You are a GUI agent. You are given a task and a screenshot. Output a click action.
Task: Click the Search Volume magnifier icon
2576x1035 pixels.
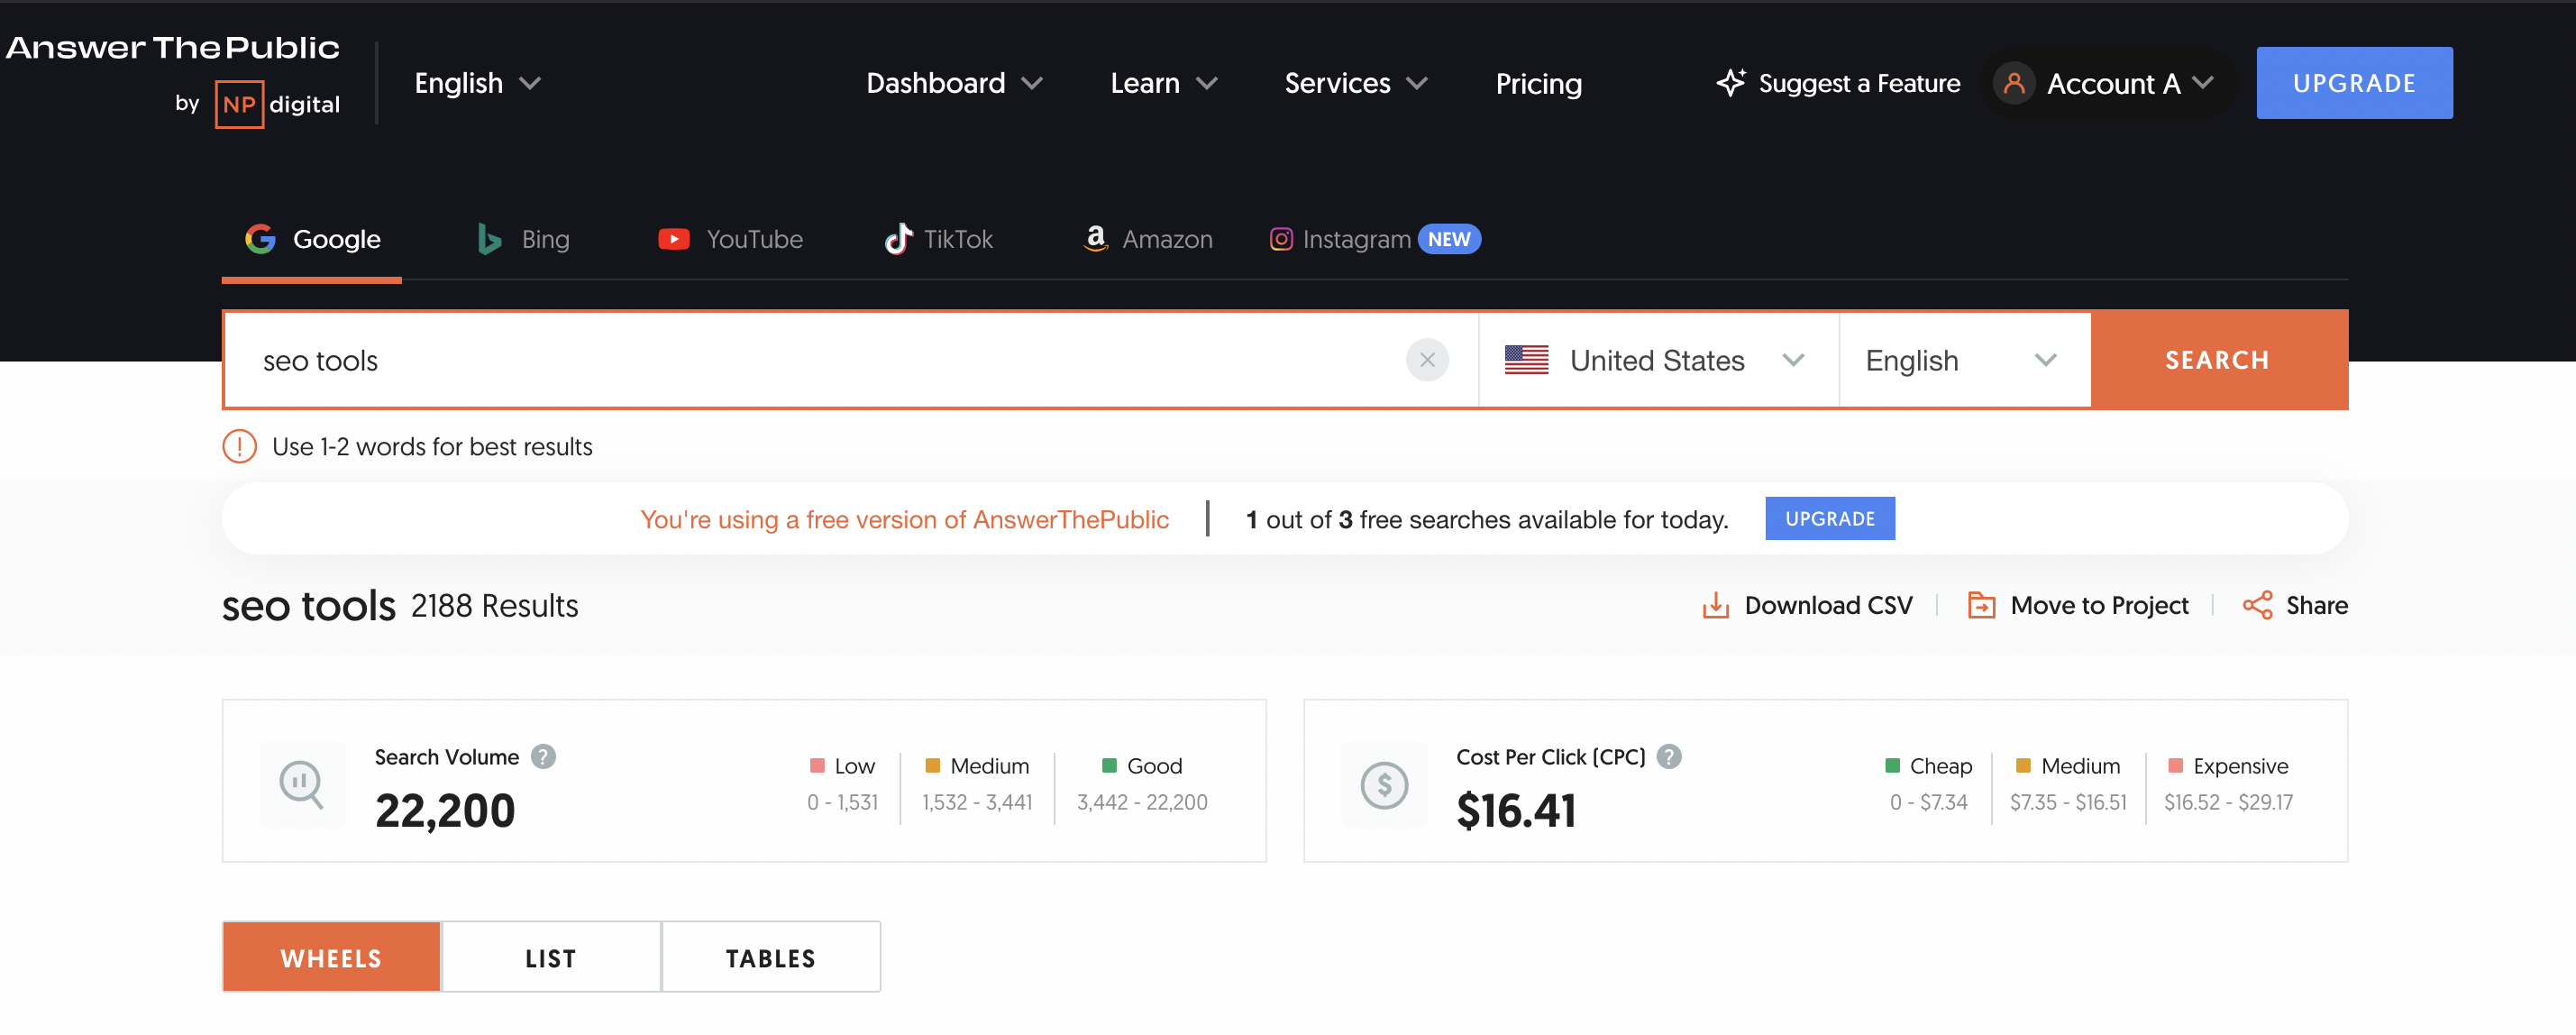(302, 785)
